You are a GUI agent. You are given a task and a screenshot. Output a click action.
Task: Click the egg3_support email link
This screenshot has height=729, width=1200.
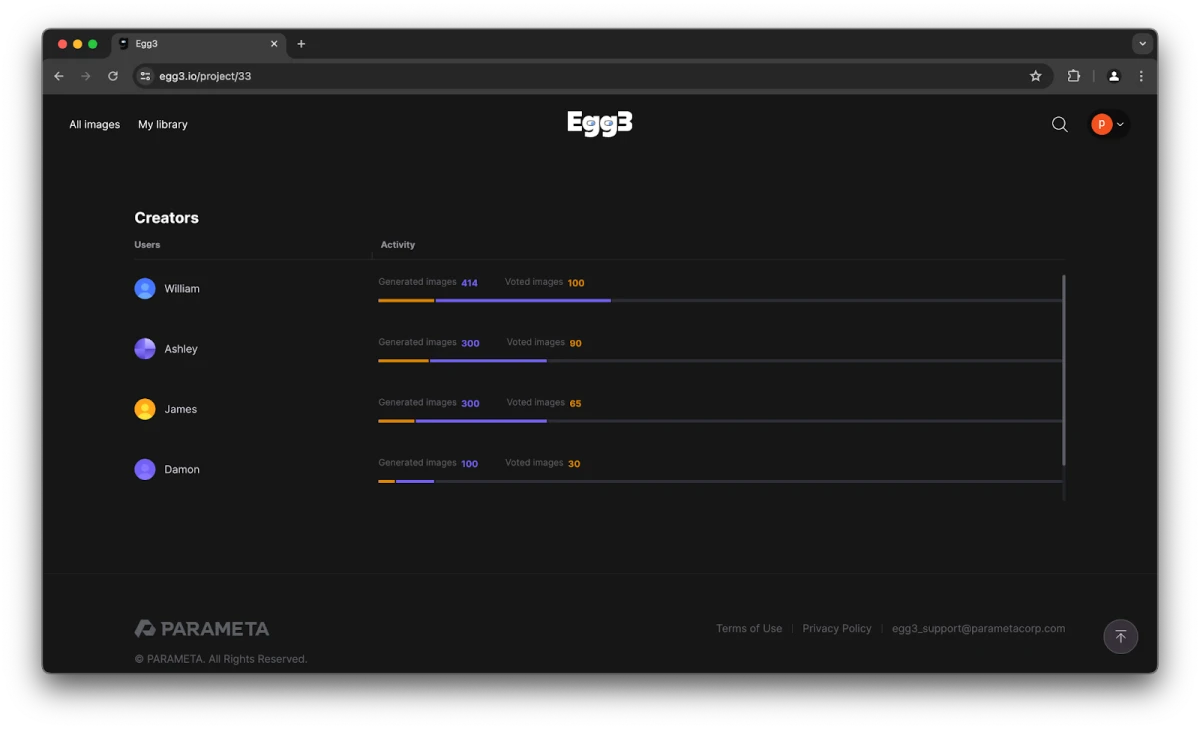tap(978, 629)
